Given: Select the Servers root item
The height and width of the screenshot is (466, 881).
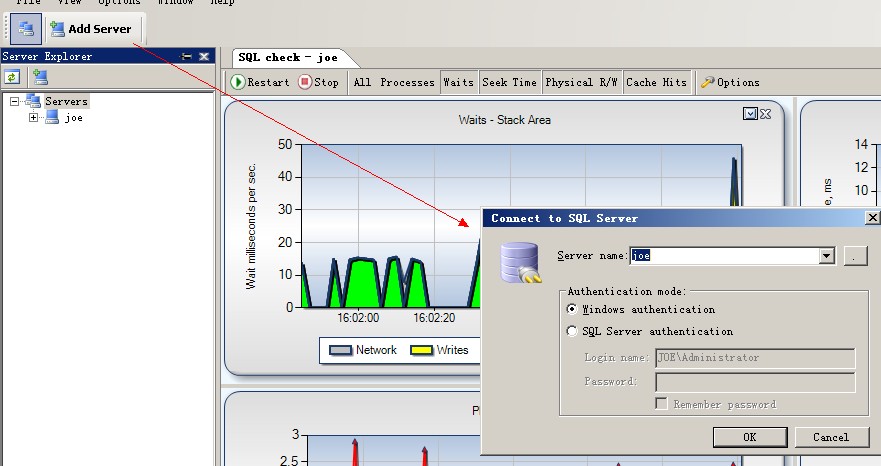Looking at the screenshot, I should coord(66,101).
